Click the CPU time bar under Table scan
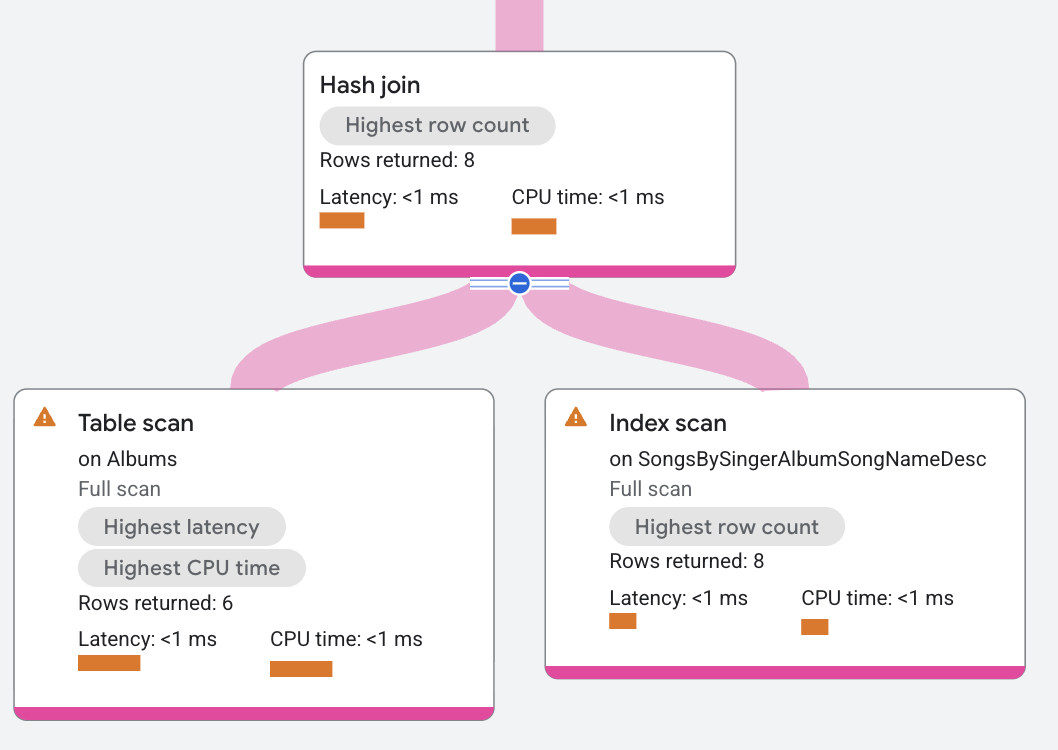 point(300,668)
